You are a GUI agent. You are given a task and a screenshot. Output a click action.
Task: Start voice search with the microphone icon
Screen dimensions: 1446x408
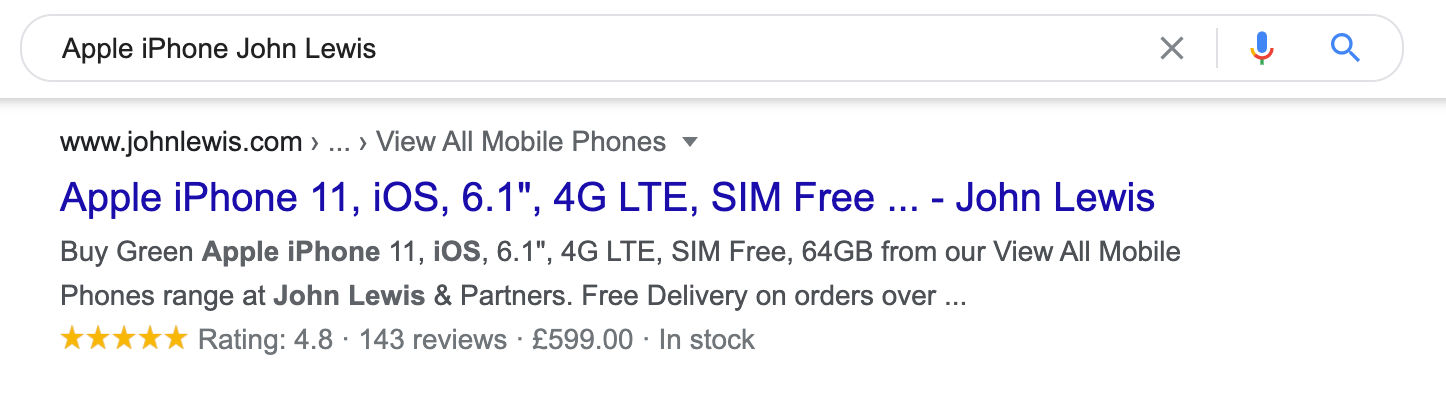click(x=1262, y=48)
